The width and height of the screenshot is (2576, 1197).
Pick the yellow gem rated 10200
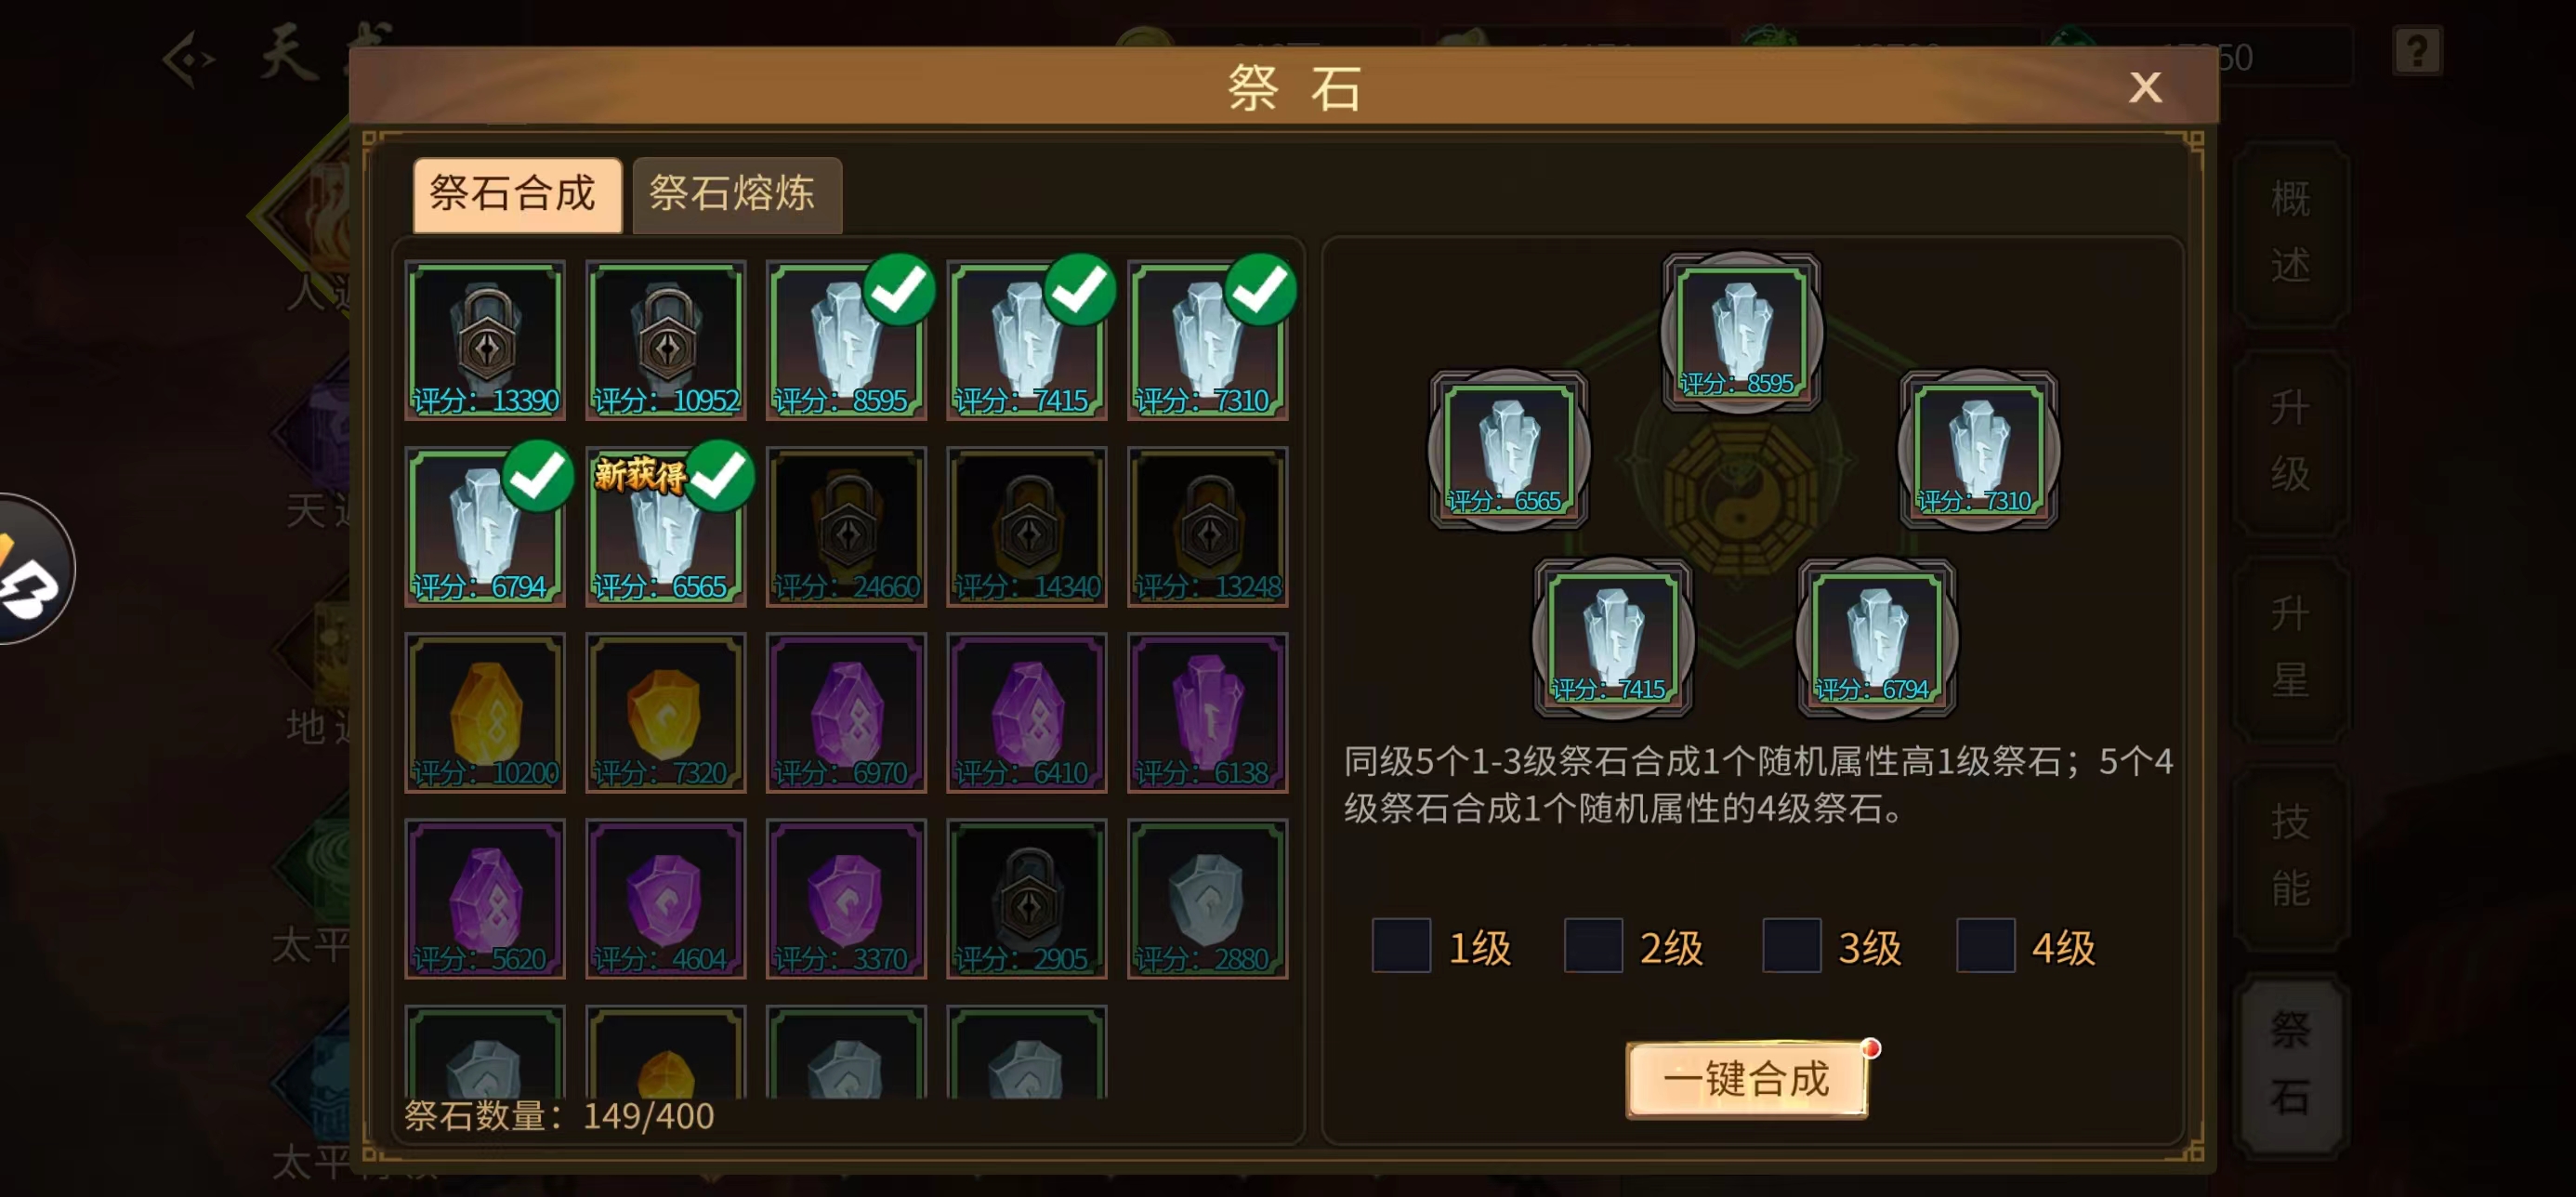(x=485, y=712)
